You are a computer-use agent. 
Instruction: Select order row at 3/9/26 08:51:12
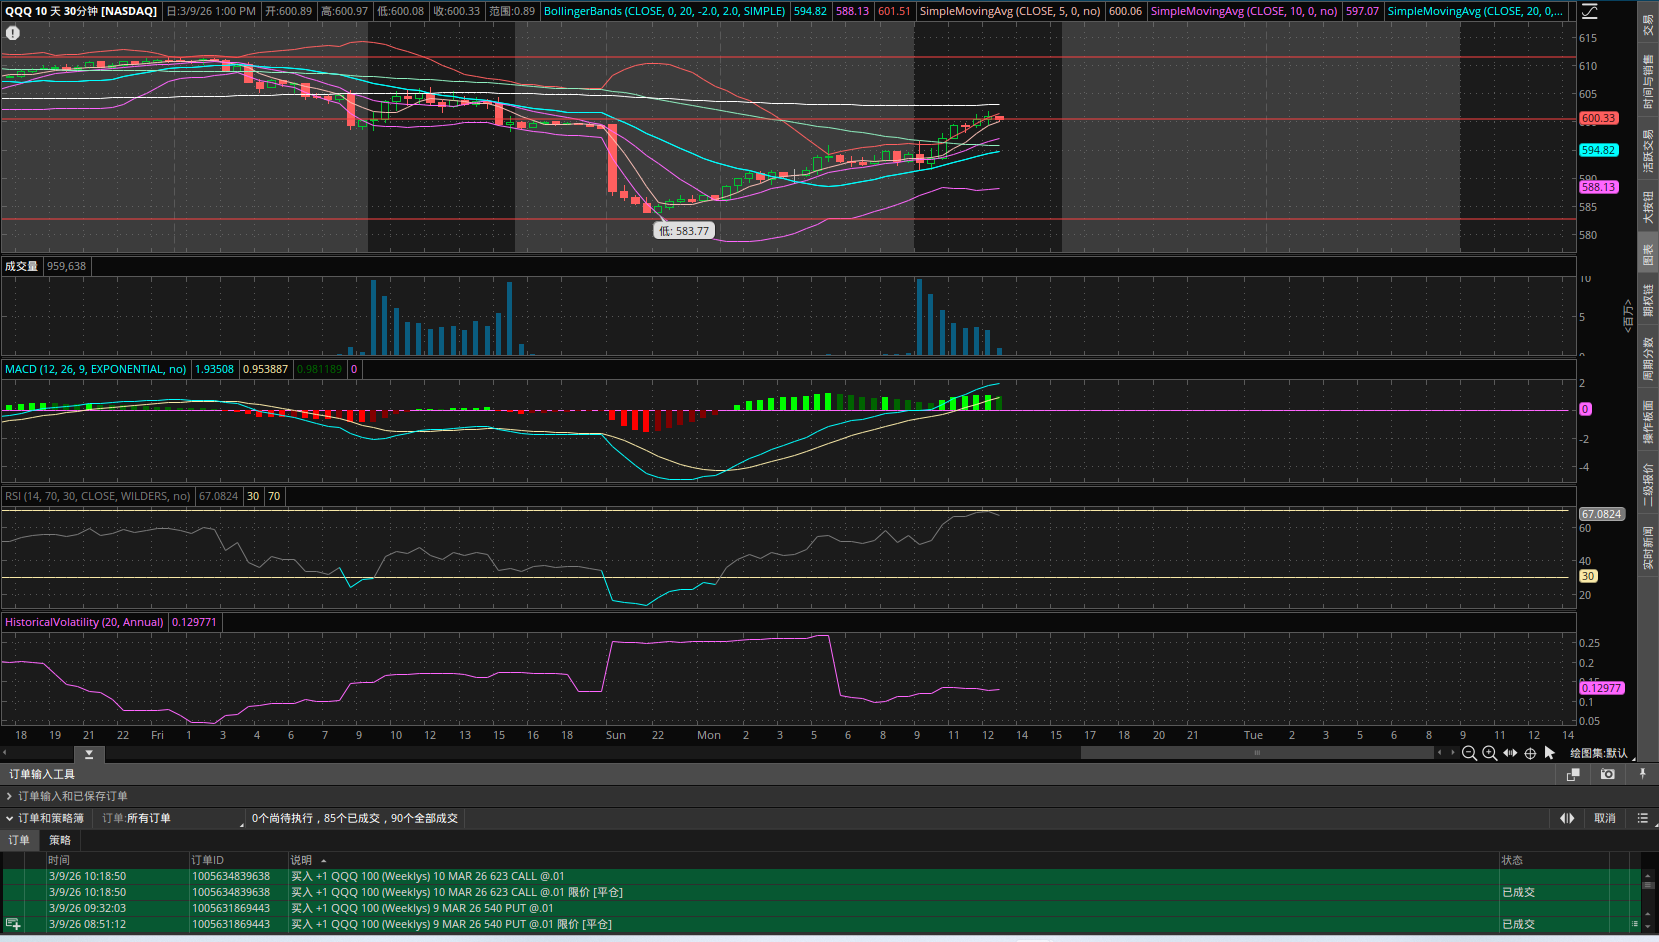click(820, 924)
